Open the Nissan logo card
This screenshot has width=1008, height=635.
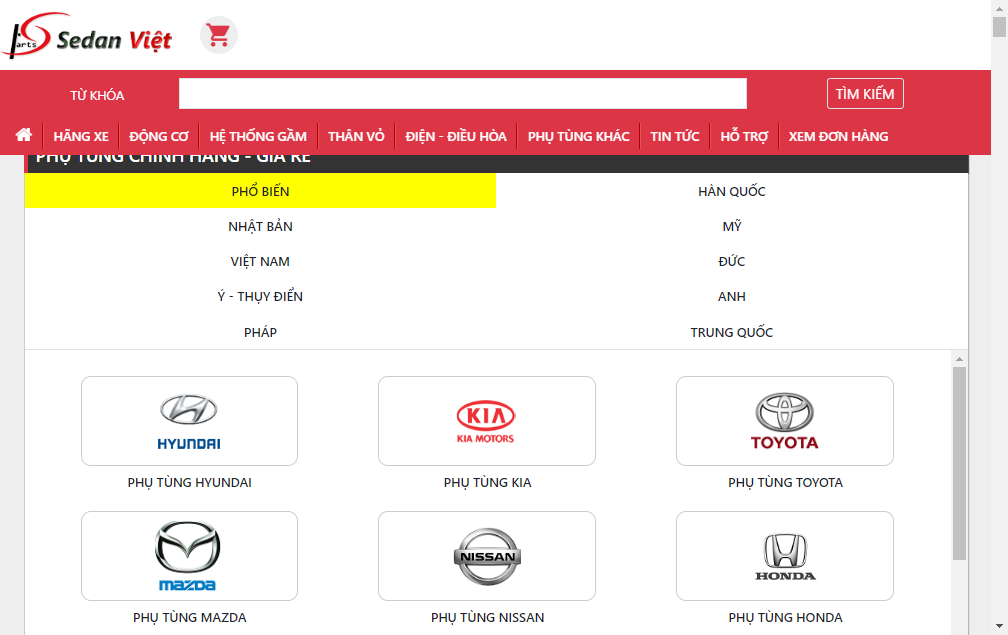point(487,556)
